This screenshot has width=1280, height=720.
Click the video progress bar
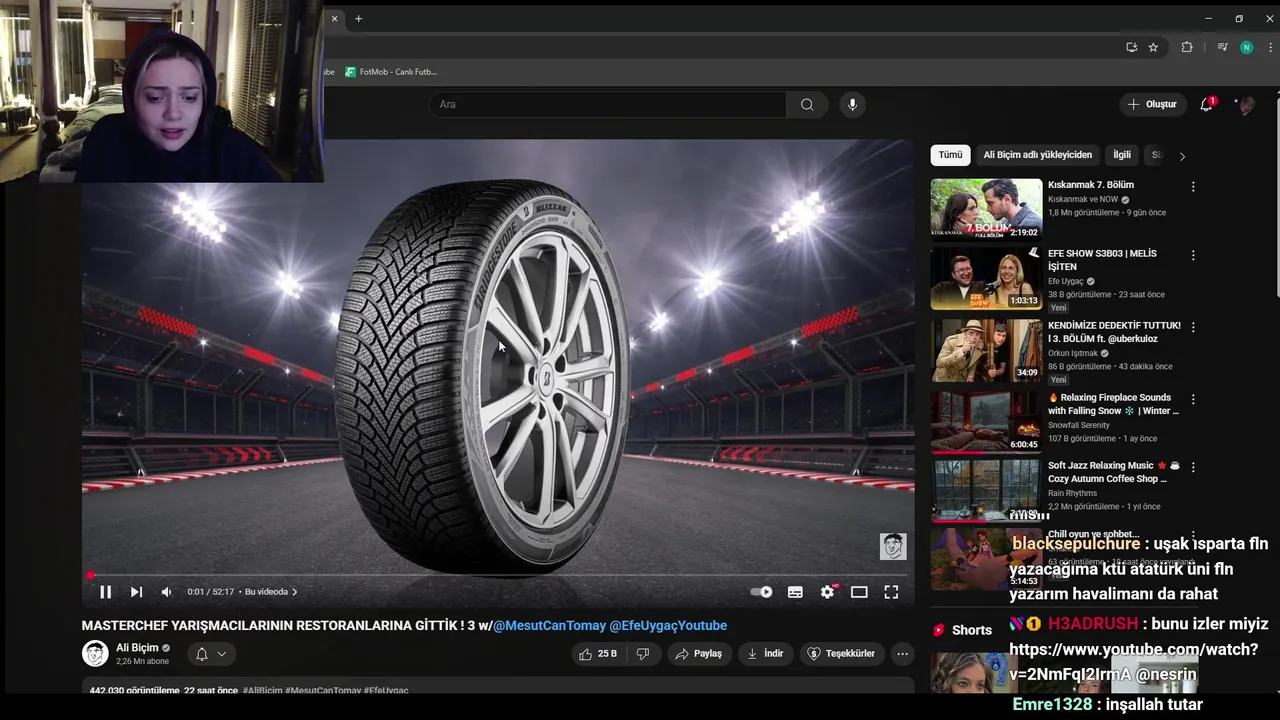click(498, 575)
